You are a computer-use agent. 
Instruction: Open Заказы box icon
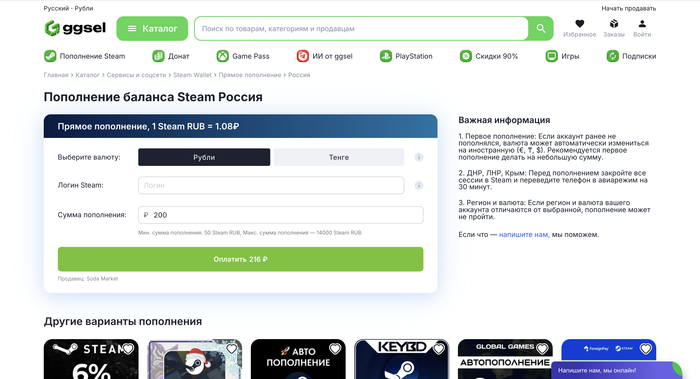click(614, 24)
